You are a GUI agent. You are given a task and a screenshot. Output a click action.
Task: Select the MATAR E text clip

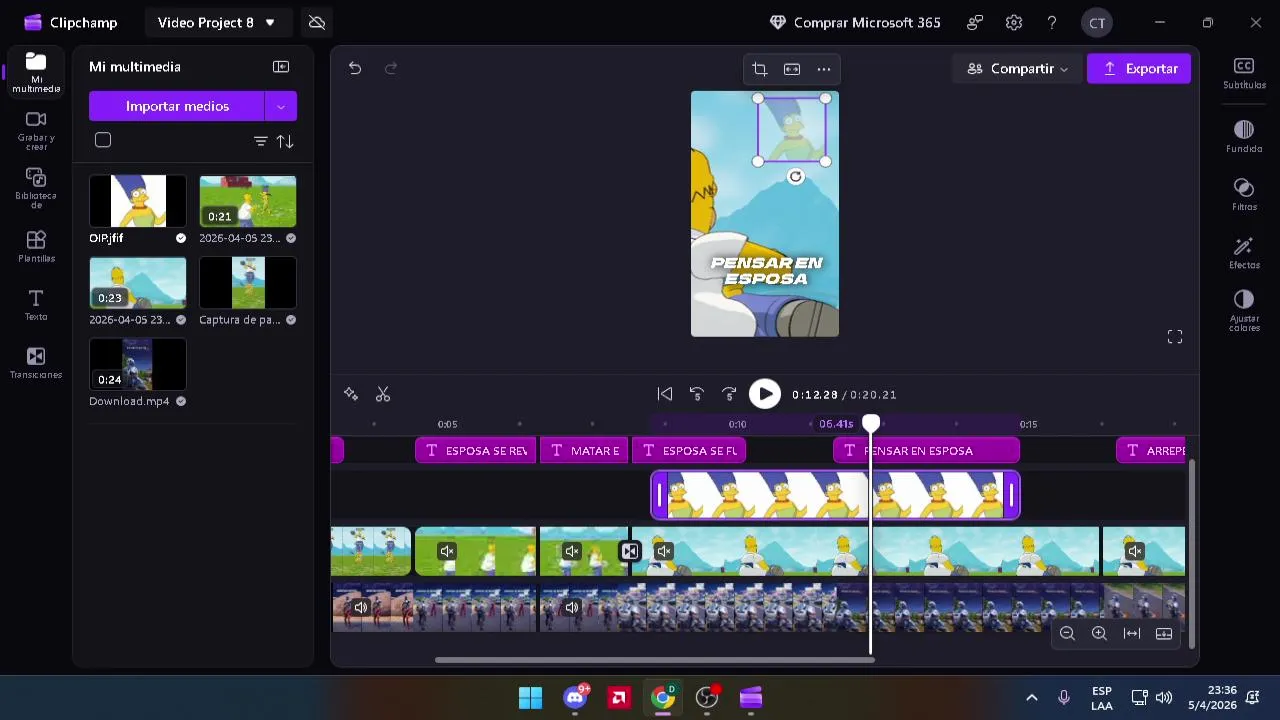(584, 450)
